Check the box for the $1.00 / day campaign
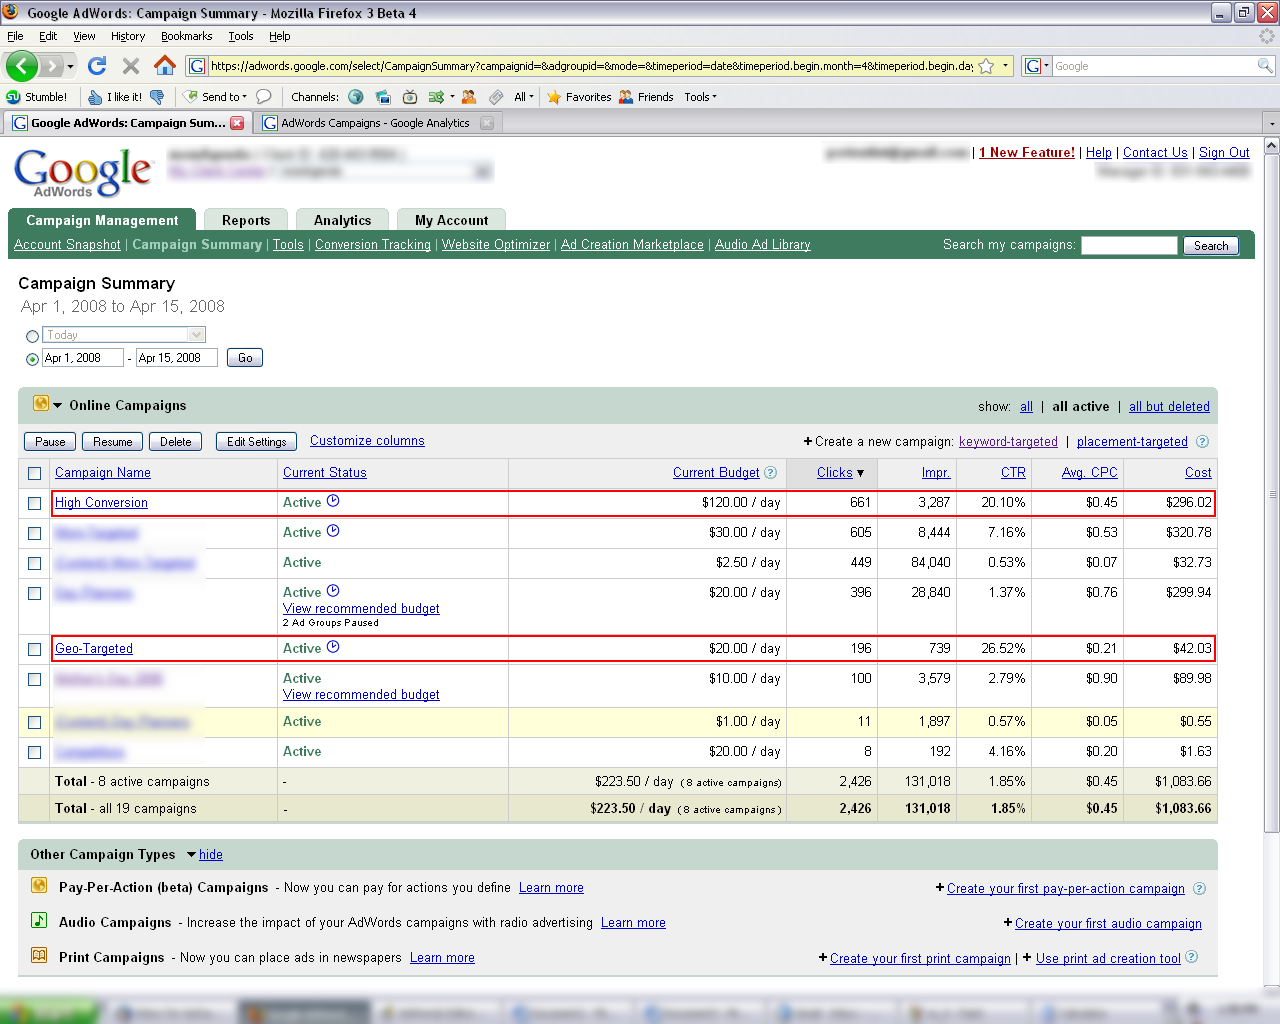 (35, 722)
